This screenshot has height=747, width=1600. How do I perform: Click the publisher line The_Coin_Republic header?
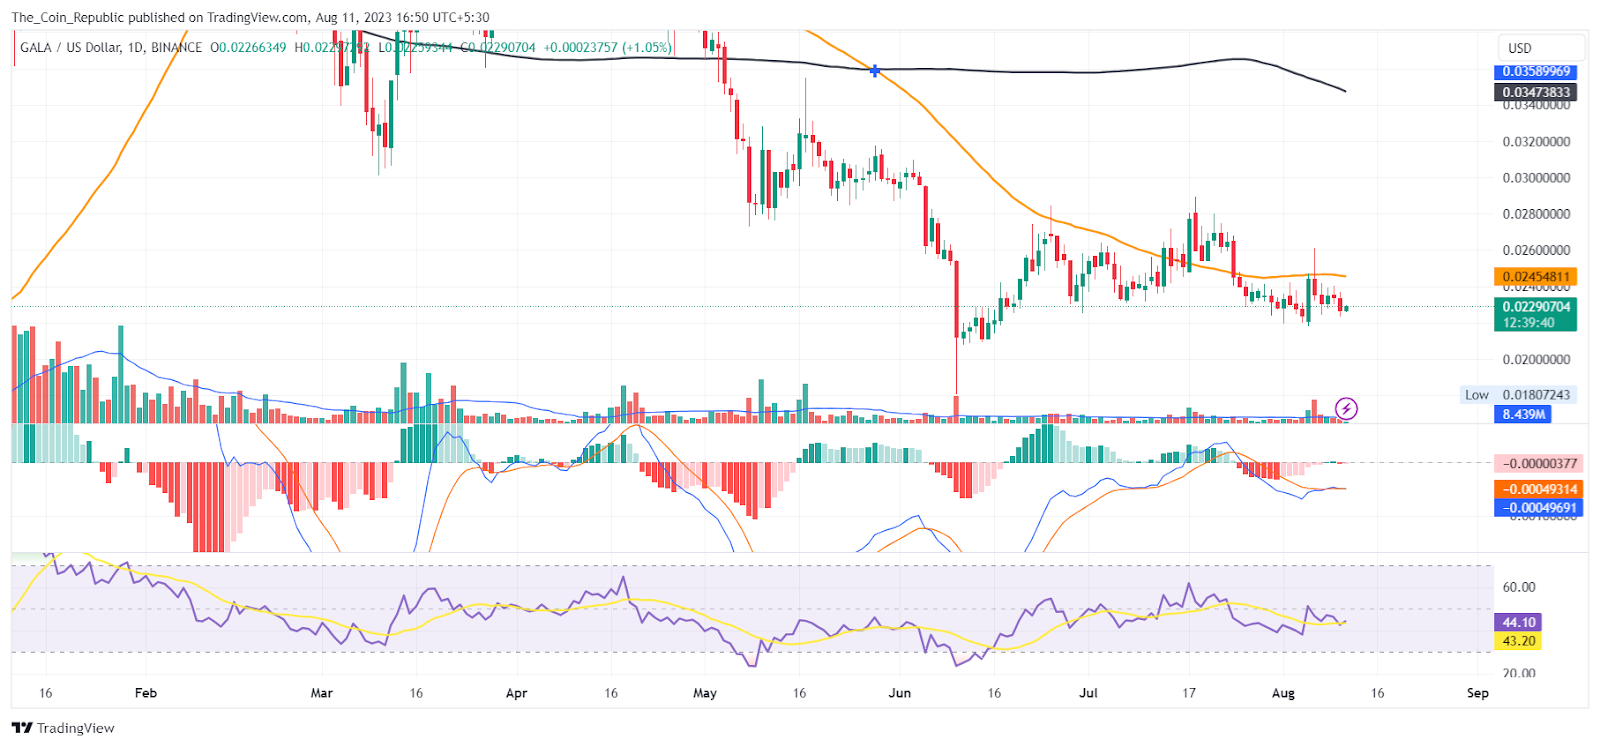250,17
